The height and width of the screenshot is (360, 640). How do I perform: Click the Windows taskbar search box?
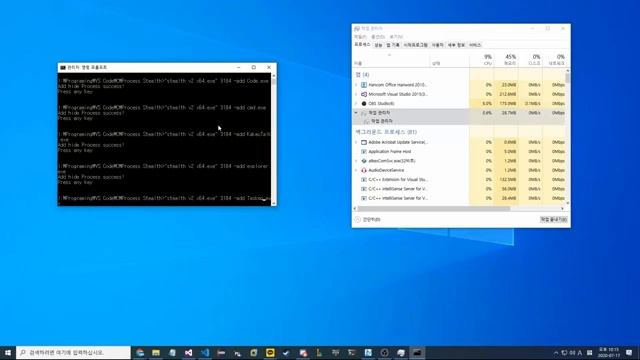[x=73, y=353]
